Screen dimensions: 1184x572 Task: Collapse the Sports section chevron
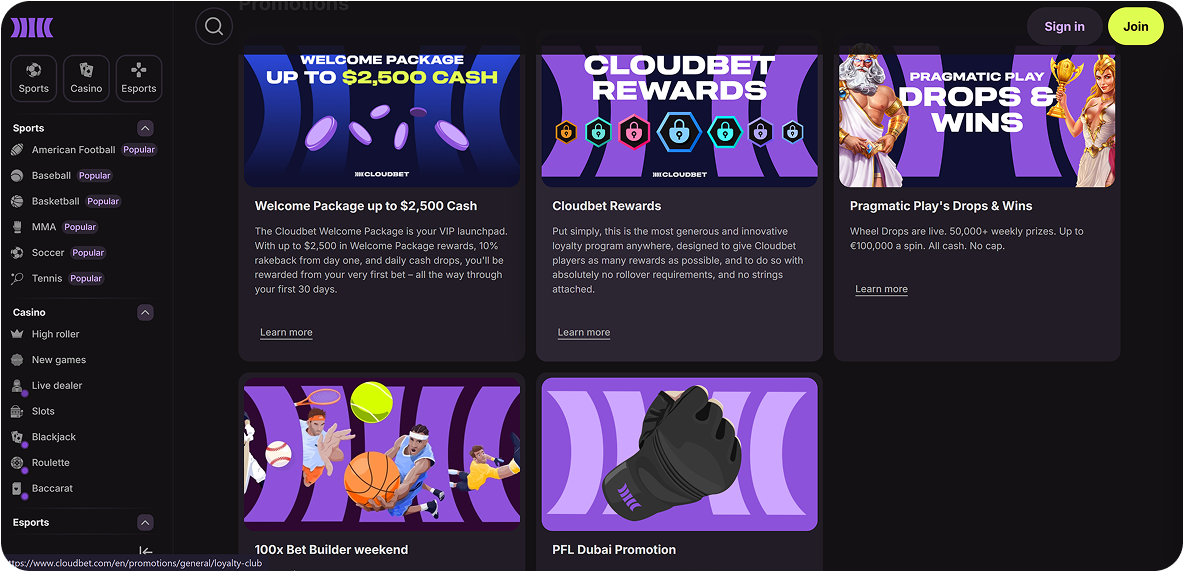[x=146, y=128]
